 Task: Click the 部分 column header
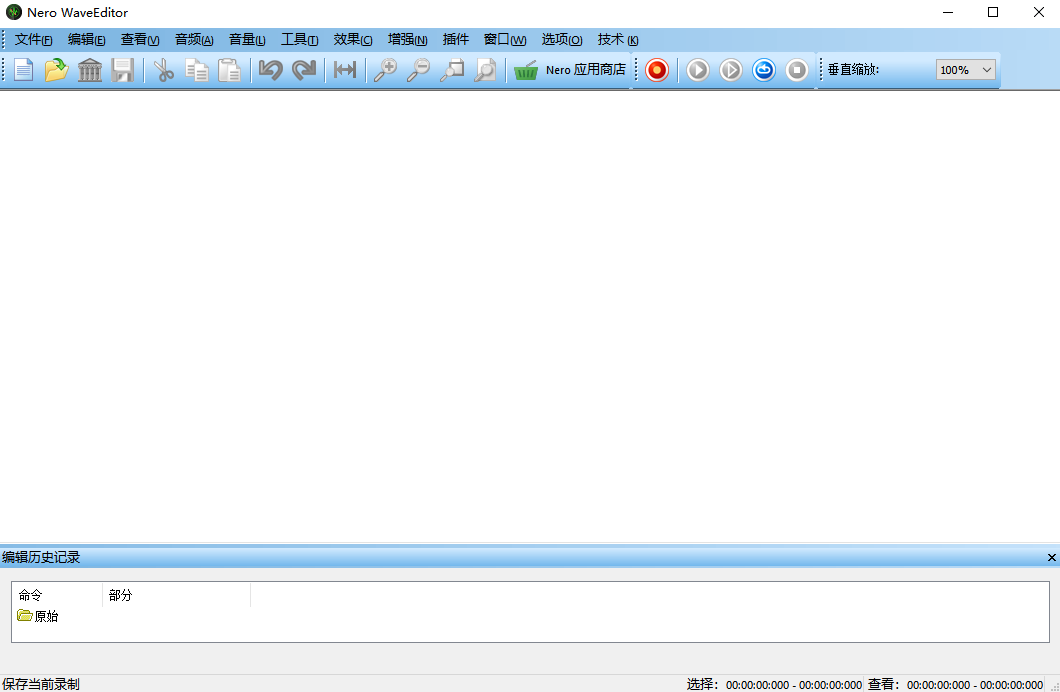176,595
